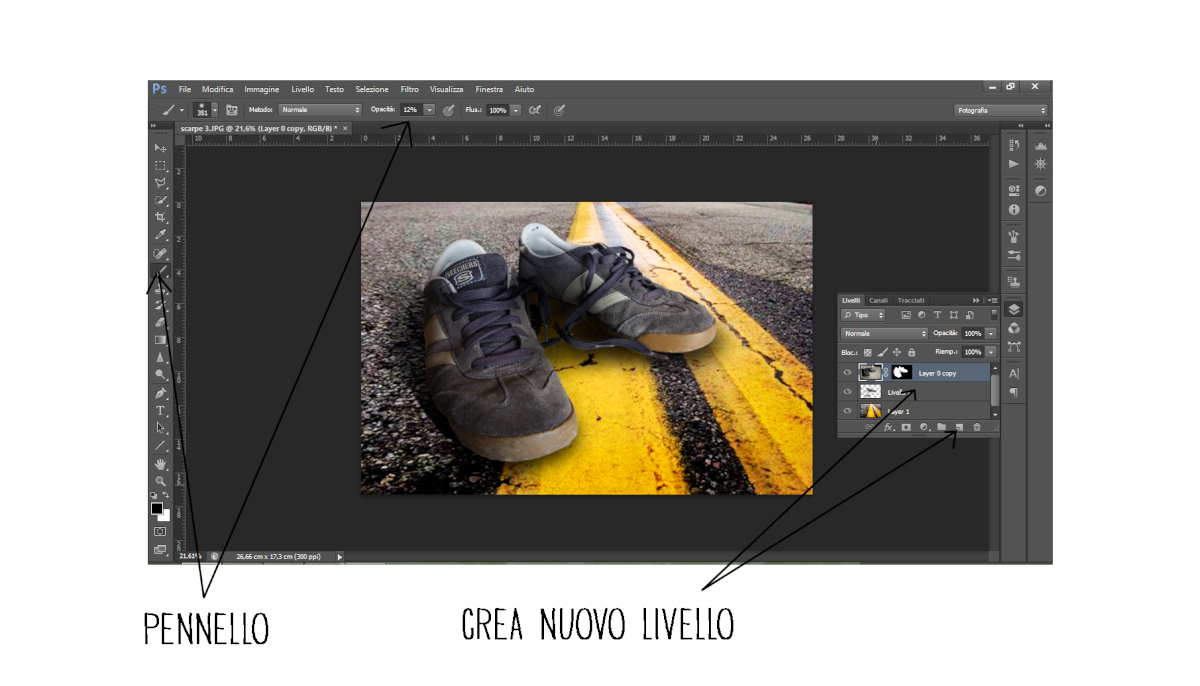Open the brush Opacità slider arrow
Image resolution: width=1200 pixels, height=686 pixels.
430,110
